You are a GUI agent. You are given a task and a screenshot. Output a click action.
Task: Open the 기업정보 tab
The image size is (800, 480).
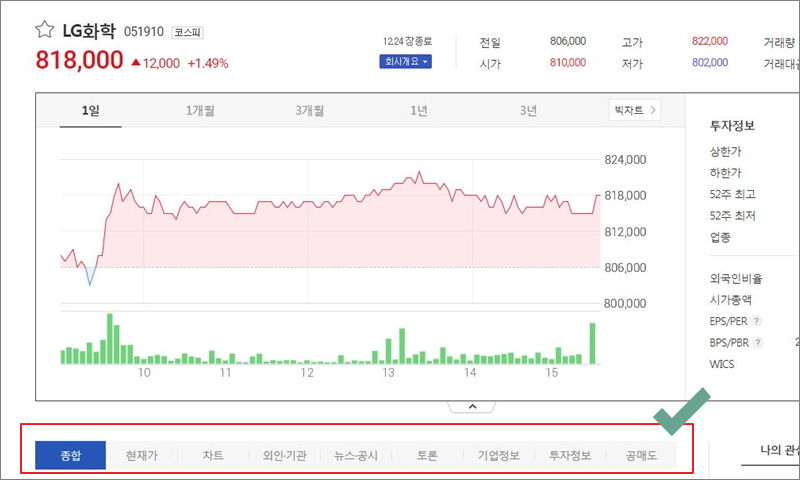[498, 455]
